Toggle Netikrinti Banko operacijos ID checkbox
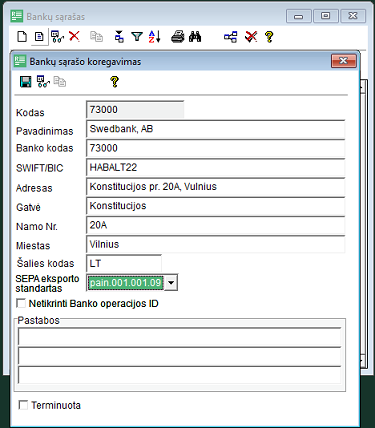Image resolution: width=375 pixels, height=428 pixels. pos(21,303)
